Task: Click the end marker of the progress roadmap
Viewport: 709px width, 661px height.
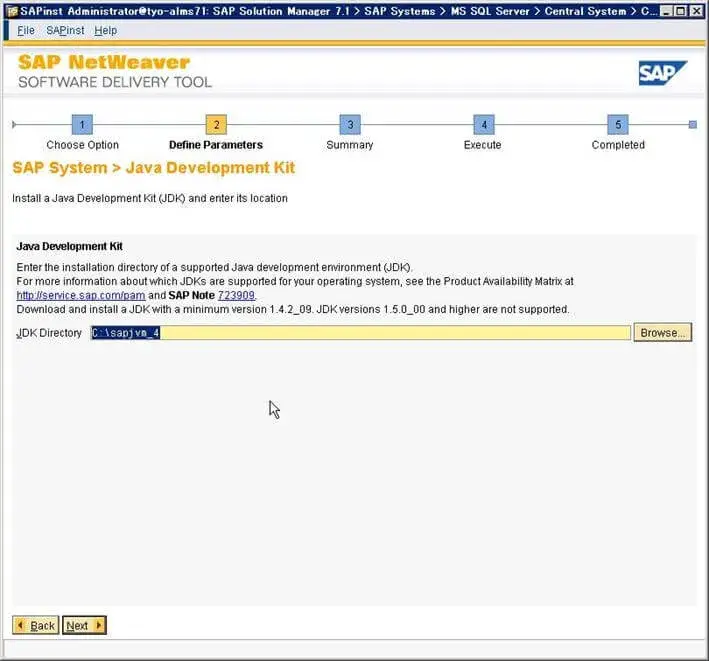Action: pos(693,124)
